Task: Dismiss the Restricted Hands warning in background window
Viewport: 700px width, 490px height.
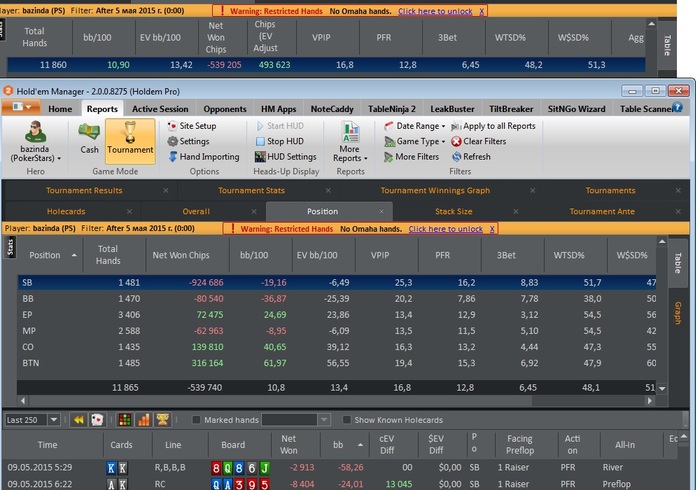Action: tap(482, 11)
